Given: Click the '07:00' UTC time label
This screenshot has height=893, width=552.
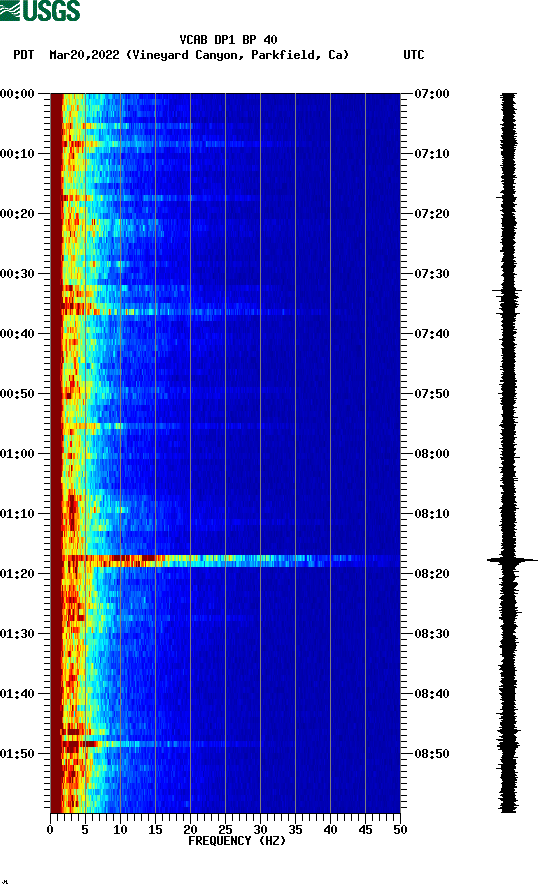Looking at the screenshot, I should point(432,93).
